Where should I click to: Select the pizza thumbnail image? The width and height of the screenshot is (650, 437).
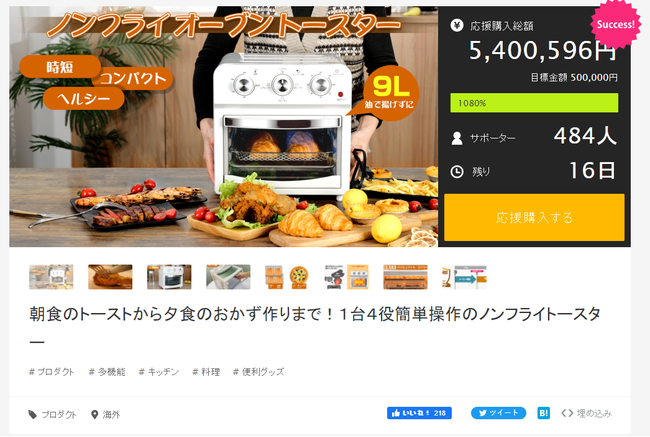coord(287,277)
